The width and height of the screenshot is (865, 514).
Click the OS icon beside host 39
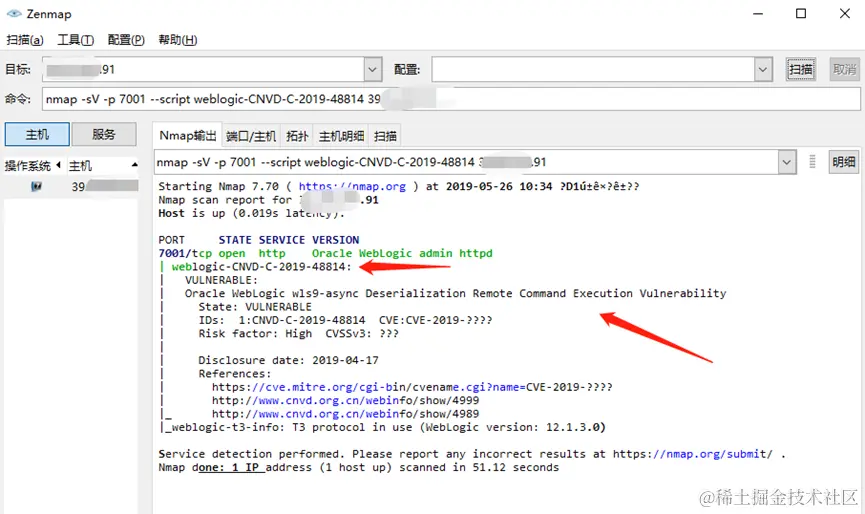[36, 186]
